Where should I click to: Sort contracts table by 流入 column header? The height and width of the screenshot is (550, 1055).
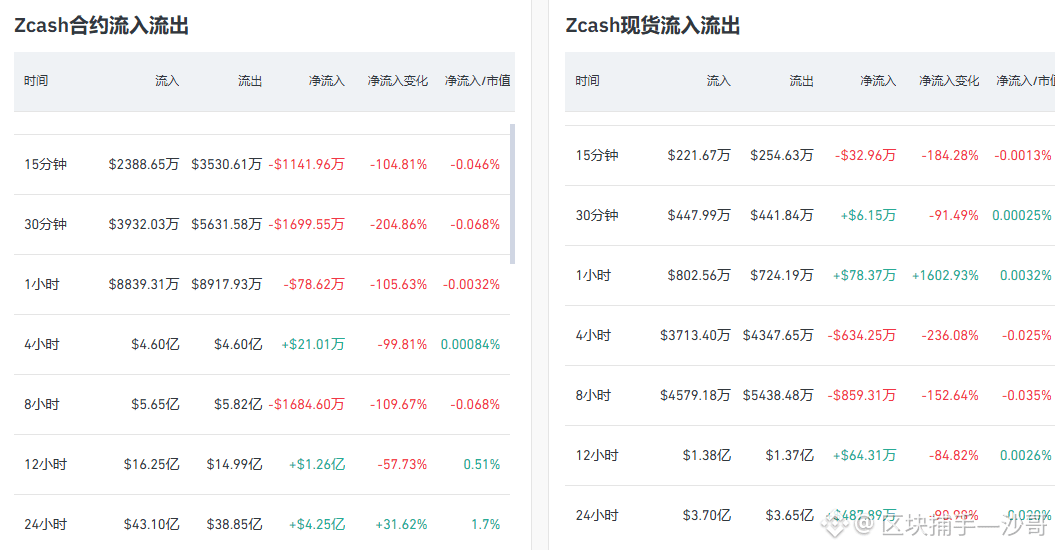pos(167,81)
